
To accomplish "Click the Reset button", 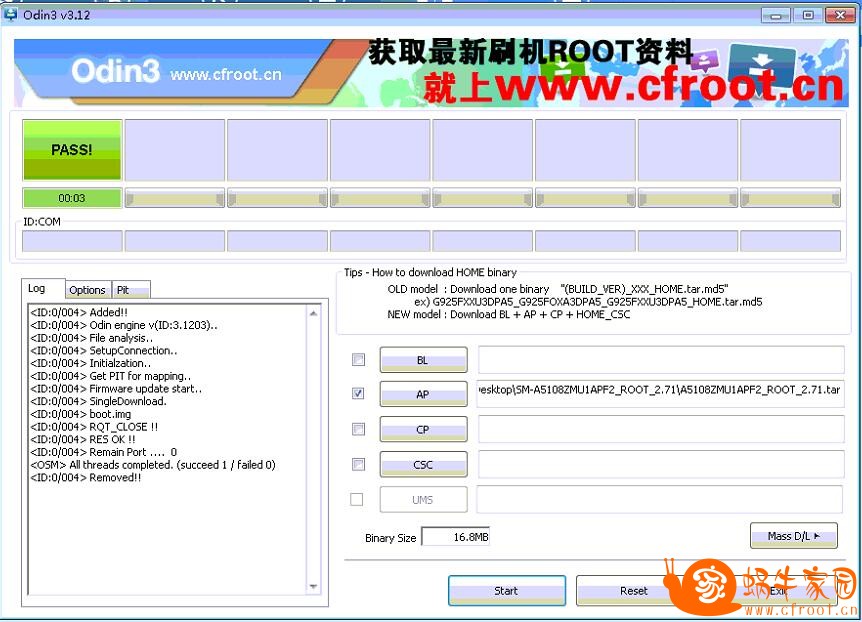I will click(633, 591).
